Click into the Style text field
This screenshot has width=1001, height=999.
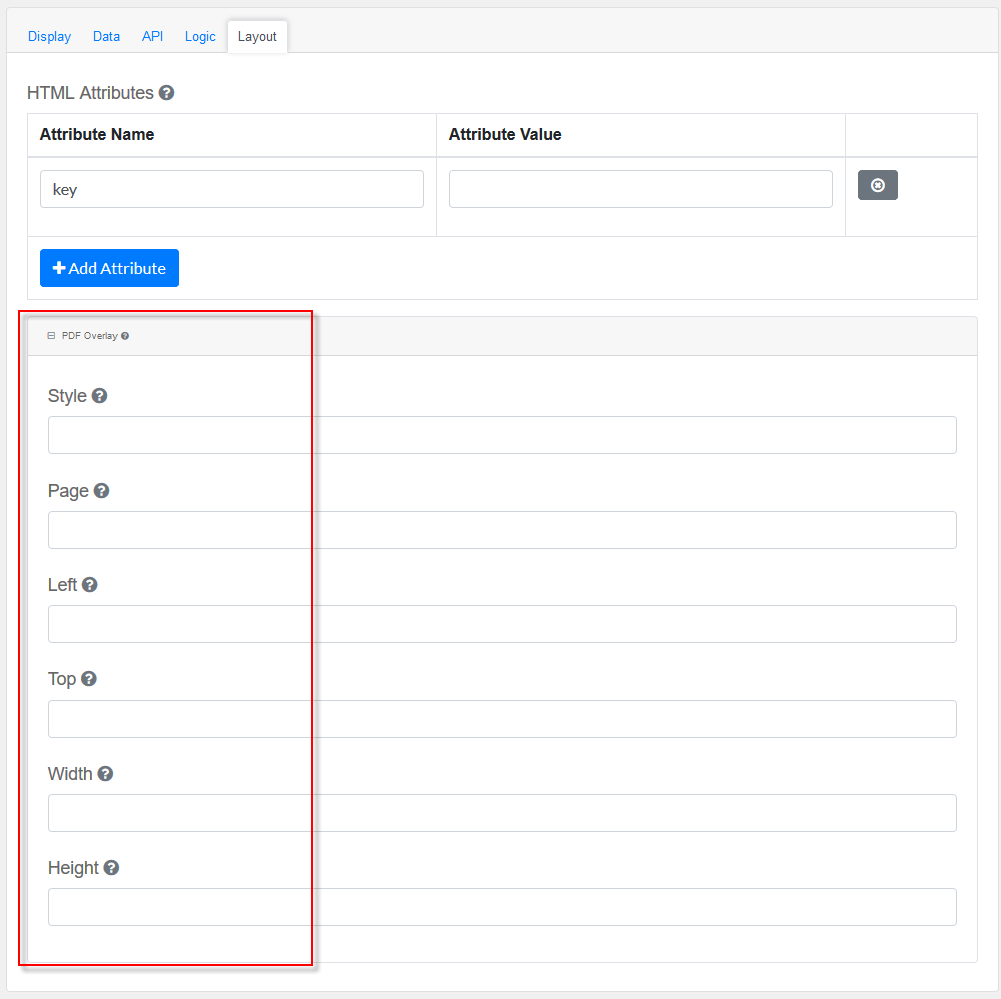pos(502,435)
